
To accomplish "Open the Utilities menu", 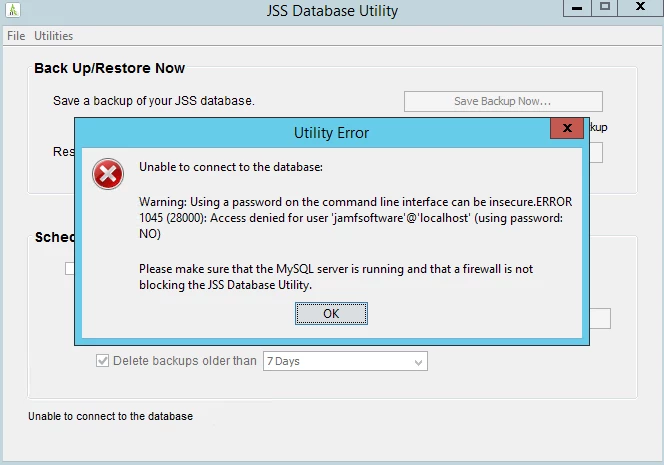I will click(x=53, y=36).
